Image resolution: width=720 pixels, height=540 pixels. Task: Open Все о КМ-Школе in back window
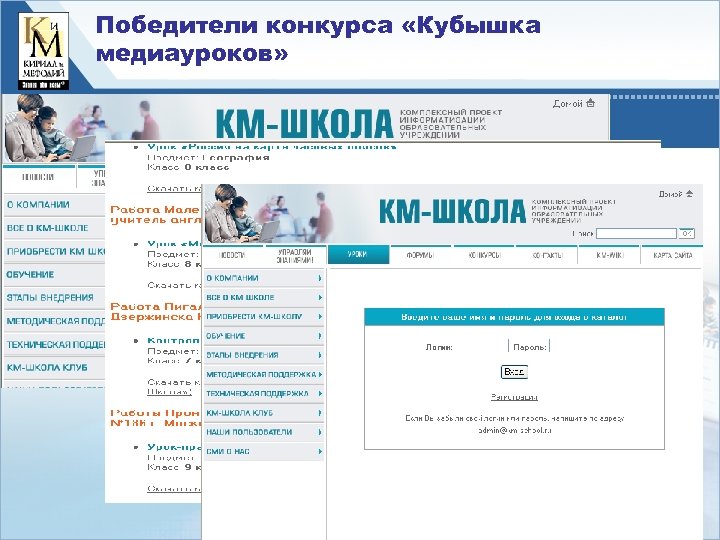pyautogui.click(x=55, y=228)
